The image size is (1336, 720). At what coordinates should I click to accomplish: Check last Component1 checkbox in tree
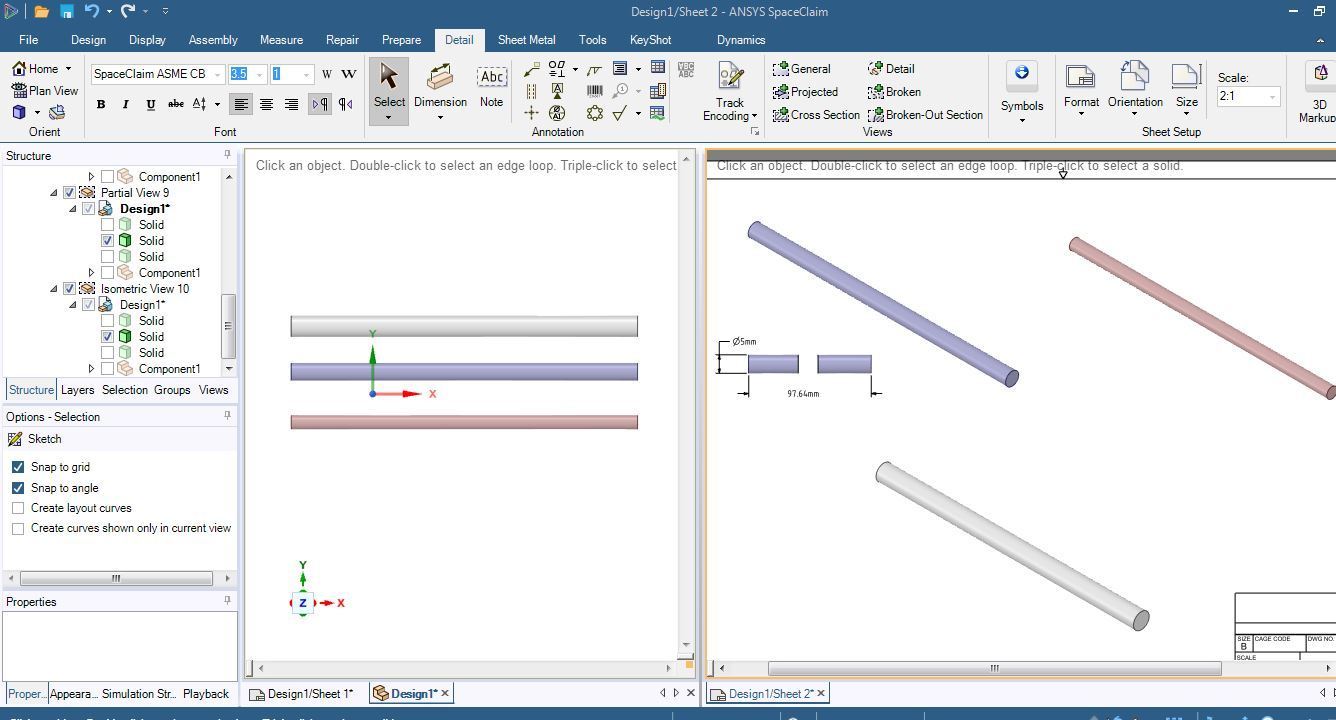pyautogui.click(x=107, y=369)
